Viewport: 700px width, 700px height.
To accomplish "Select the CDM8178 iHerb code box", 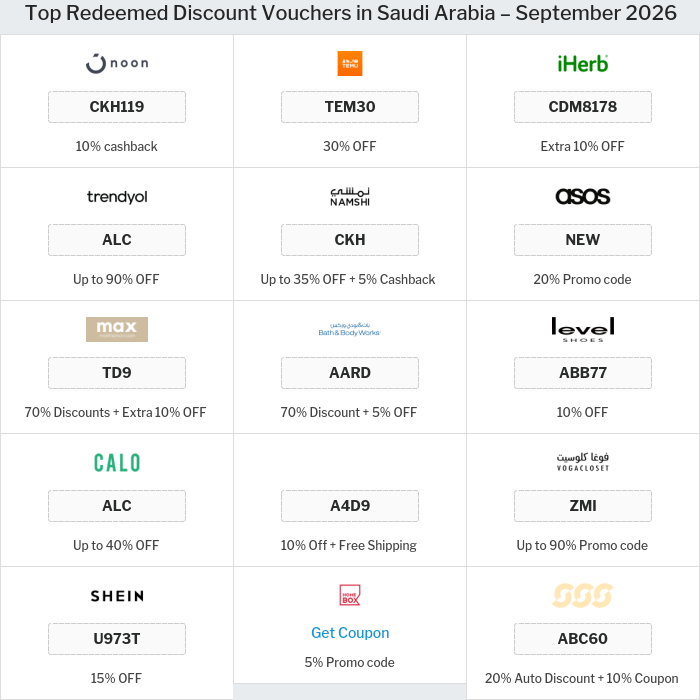I will (x=583, y=107).
